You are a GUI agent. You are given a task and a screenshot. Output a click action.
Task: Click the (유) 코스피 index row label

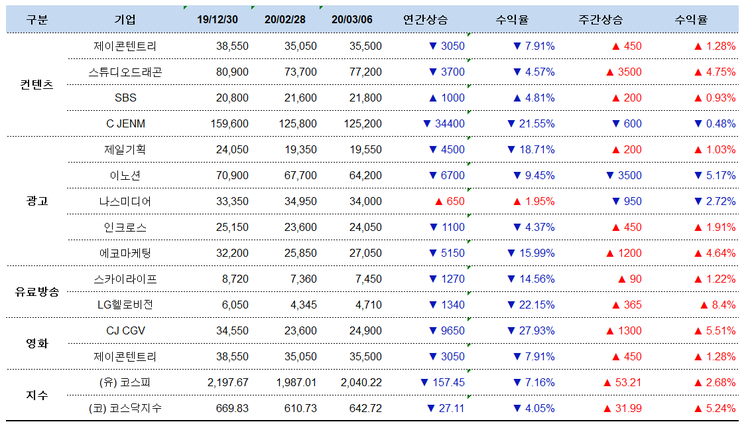(125, 382)
